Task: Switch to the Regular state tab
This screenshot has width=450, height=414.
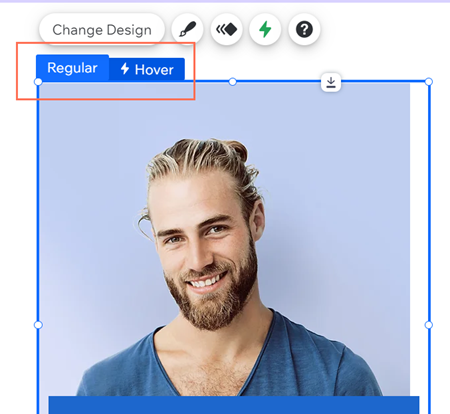Action: point(72,68)
